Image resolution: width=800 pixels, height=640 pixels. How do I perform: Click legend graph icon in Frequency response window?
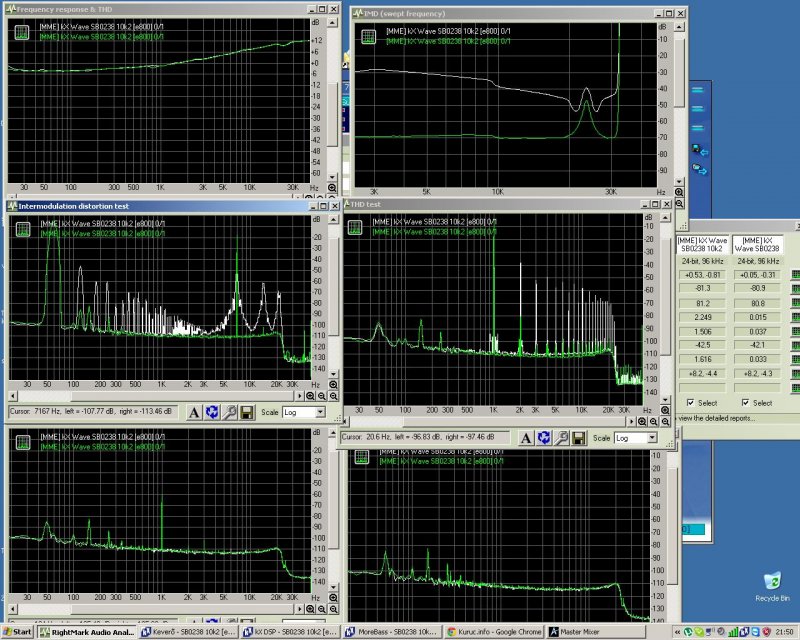[x=21, y=33]
